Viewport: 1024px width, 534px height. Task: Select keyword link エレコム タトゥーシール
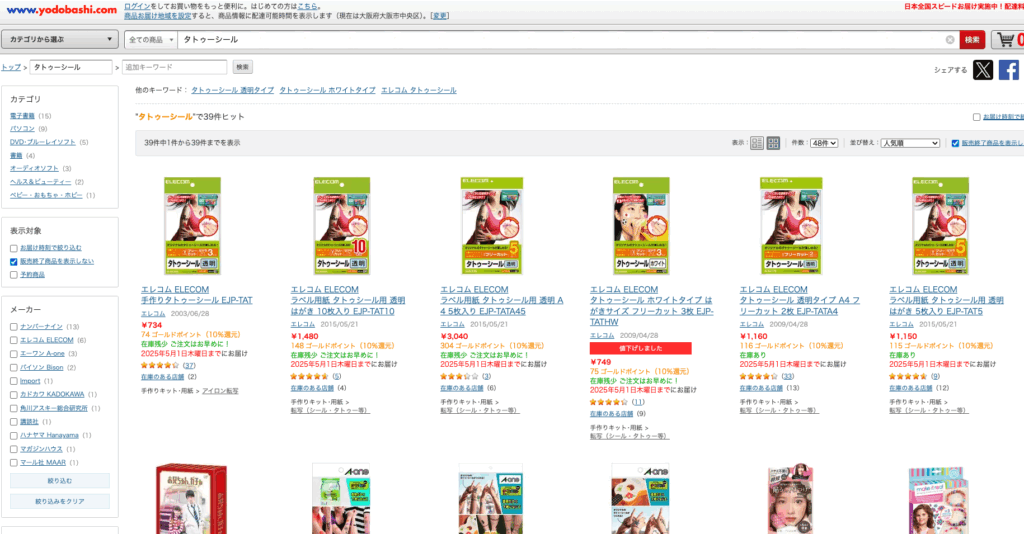419,90
